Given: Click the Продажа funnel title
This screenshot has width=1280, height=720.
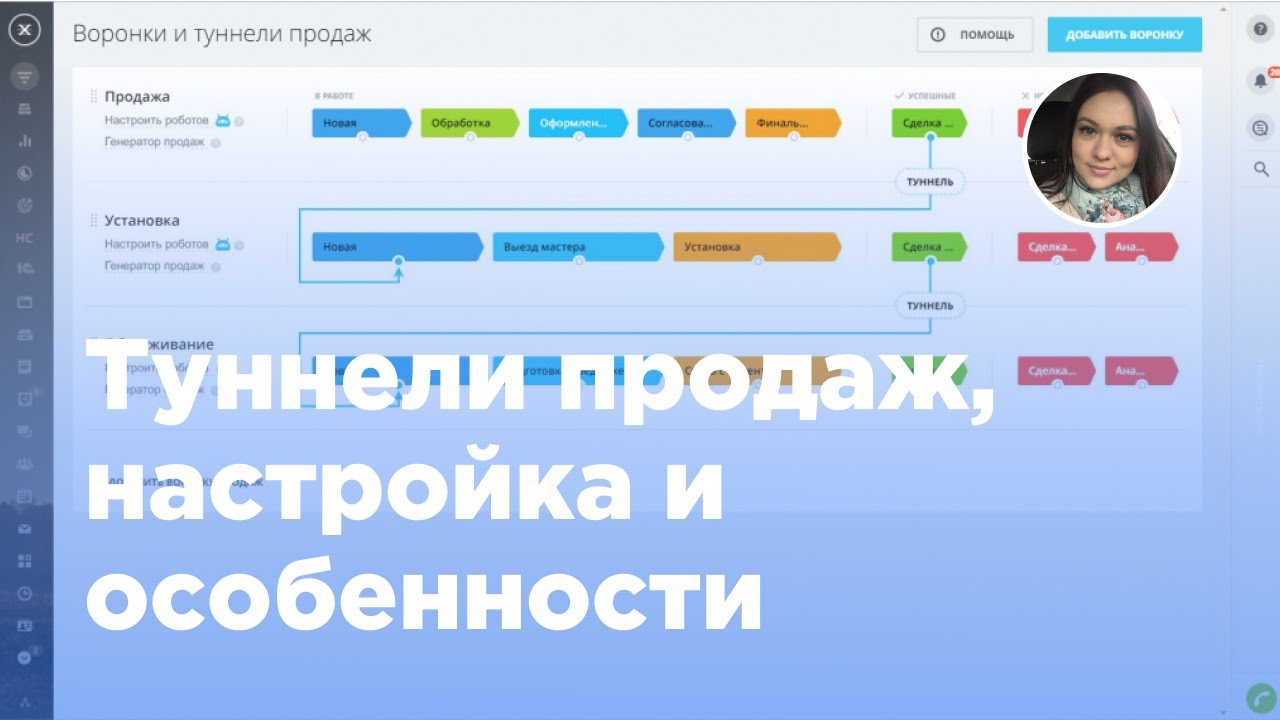Looking at the screenshot, I should pos(137,97).
